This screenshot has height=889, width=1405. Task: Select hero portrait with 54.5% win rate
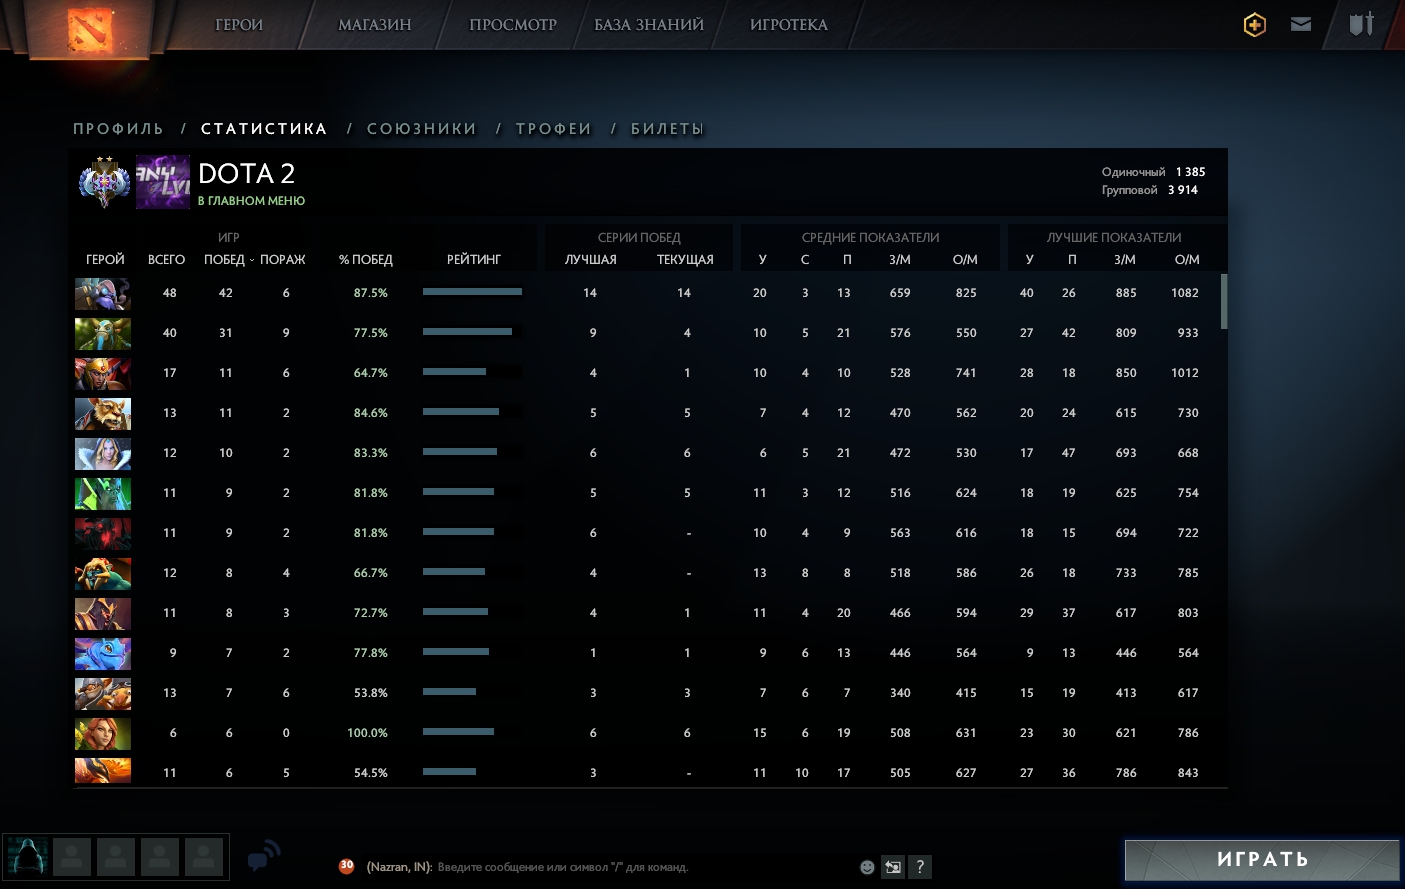pyautogui.click(x=103, y=771)
